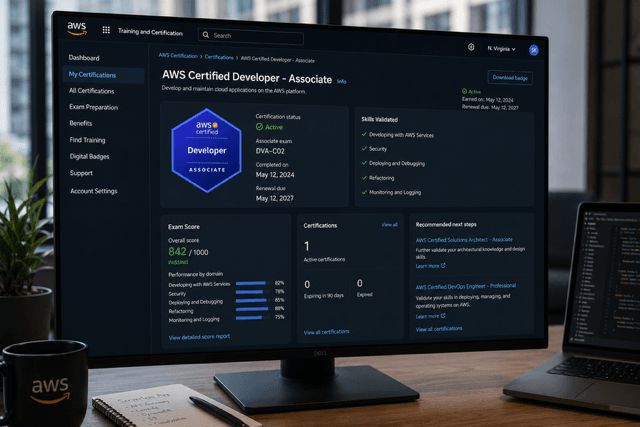This screenshot has height=427, width=640.
Task: Click Developing with AWS Services score bar
Action: tap(253, 283)
